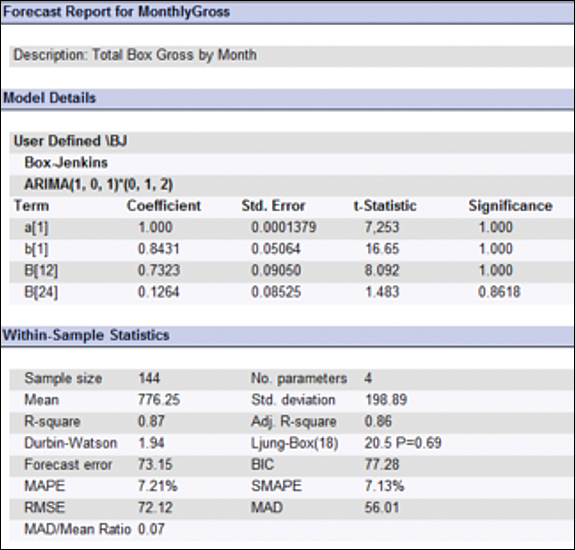
Task: Click the 't-Statistic' column header
Action: [385, 206]
